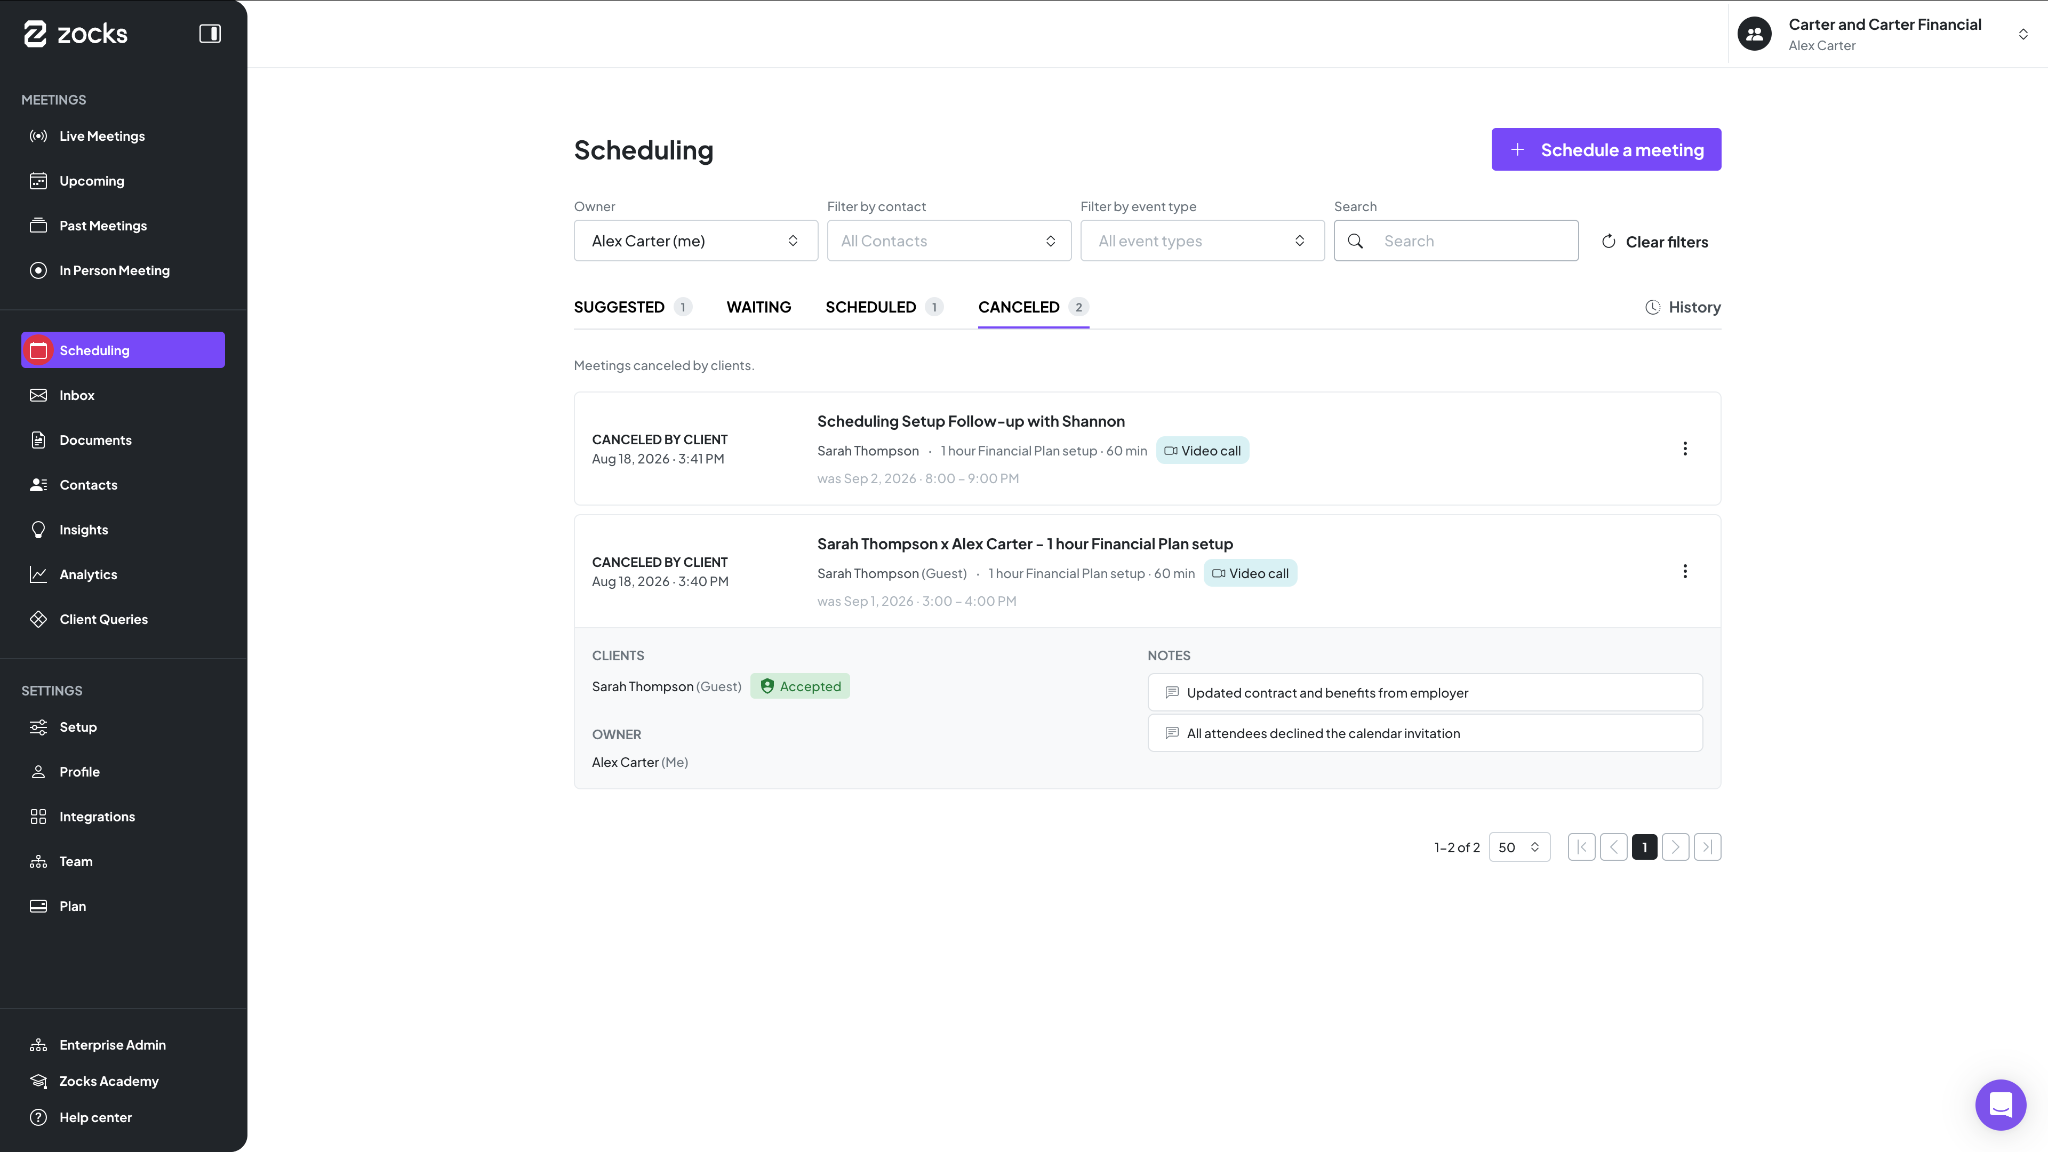Open the chat support bubble
This screenshot has height=1152, width=2048.
2000,1105
